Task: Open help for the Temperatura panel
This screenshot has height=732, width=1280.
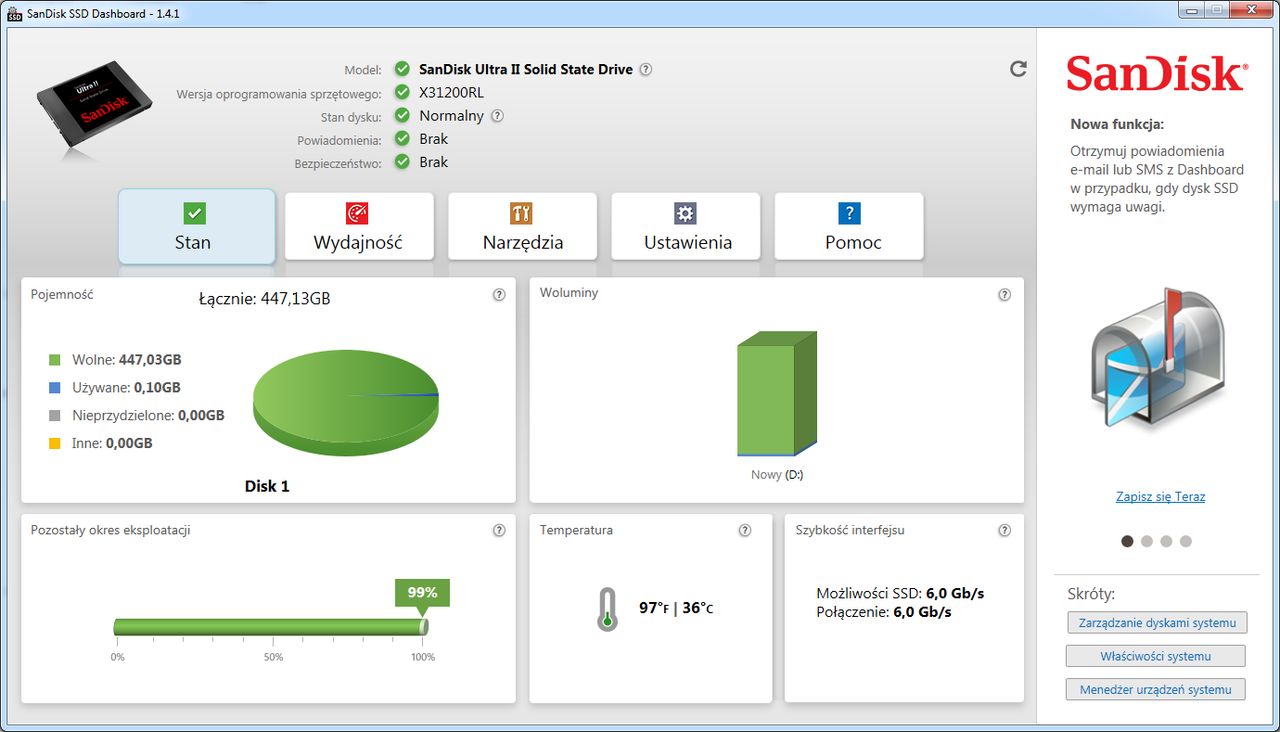Action: pyautogui.click(x=745, y=531)
